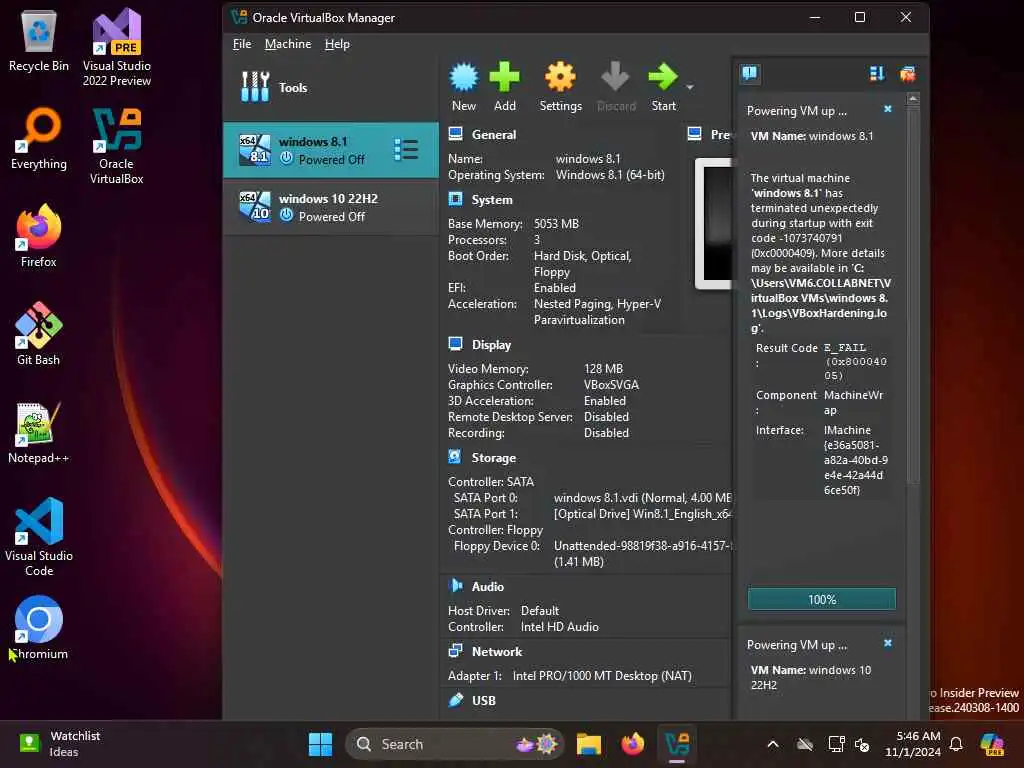Screen dimensions: 1024x768
Task: Open File Explorer from taskbar
Action: [x=588, y=744]
